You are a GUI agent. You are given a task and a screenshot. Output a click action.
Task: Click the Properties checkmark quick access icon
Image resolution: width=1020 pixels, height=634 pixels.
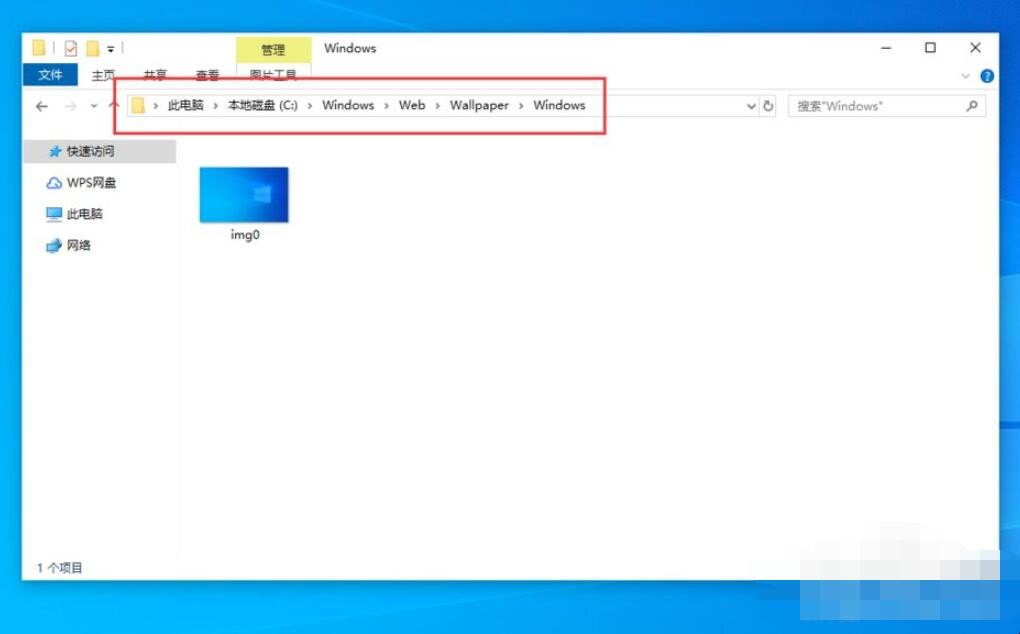pos(71,48)
